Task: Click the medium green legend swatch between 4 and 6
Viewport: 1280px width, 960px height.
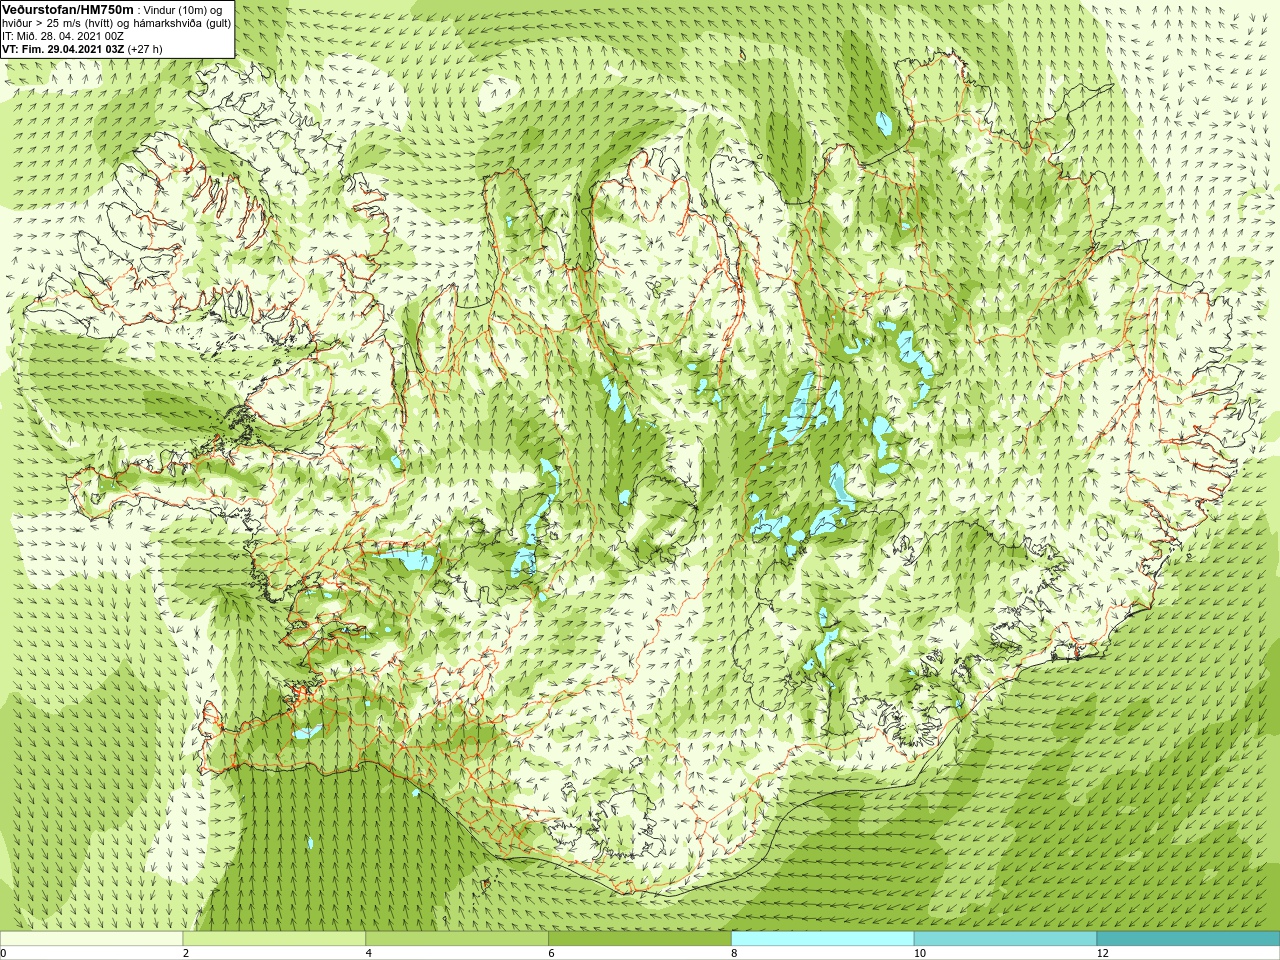Action: click(x=457, y=939)
